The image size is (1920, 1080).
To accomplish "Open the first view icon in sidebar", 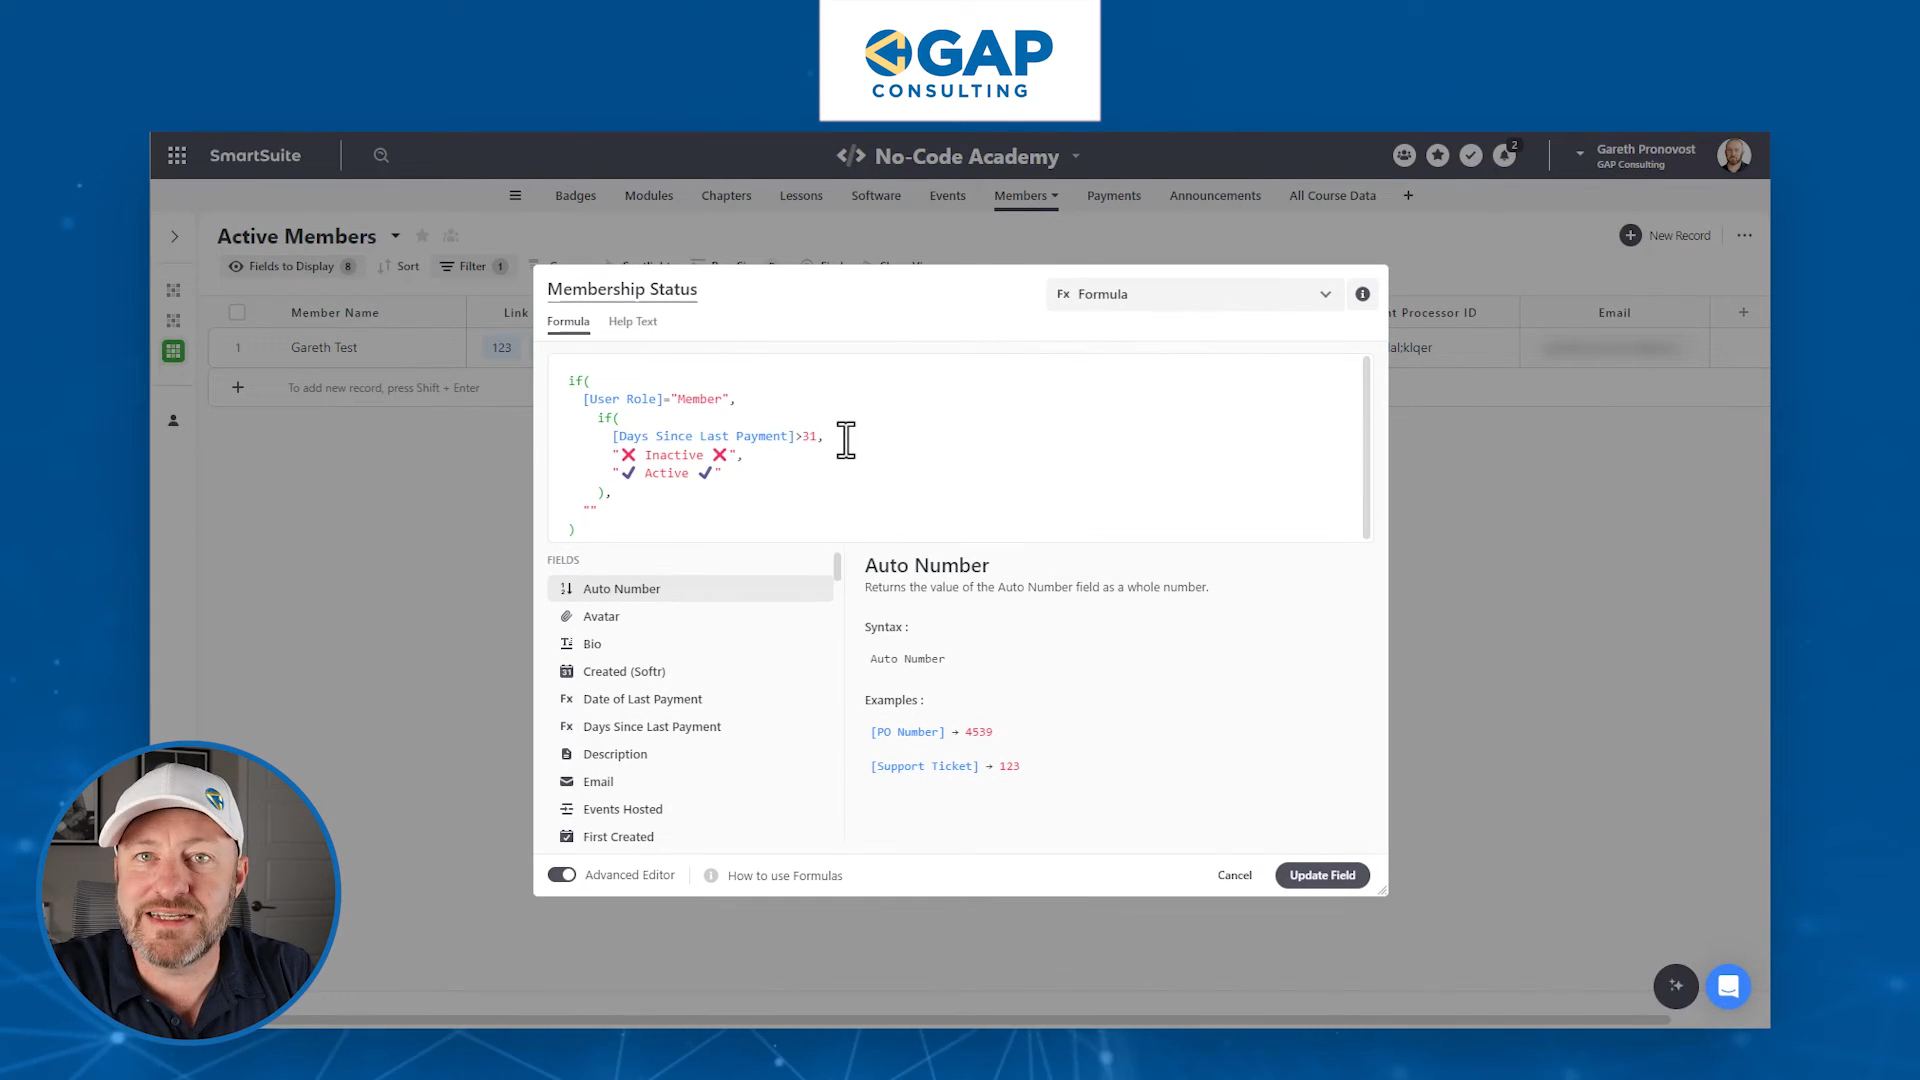I will tap(173, 290).
